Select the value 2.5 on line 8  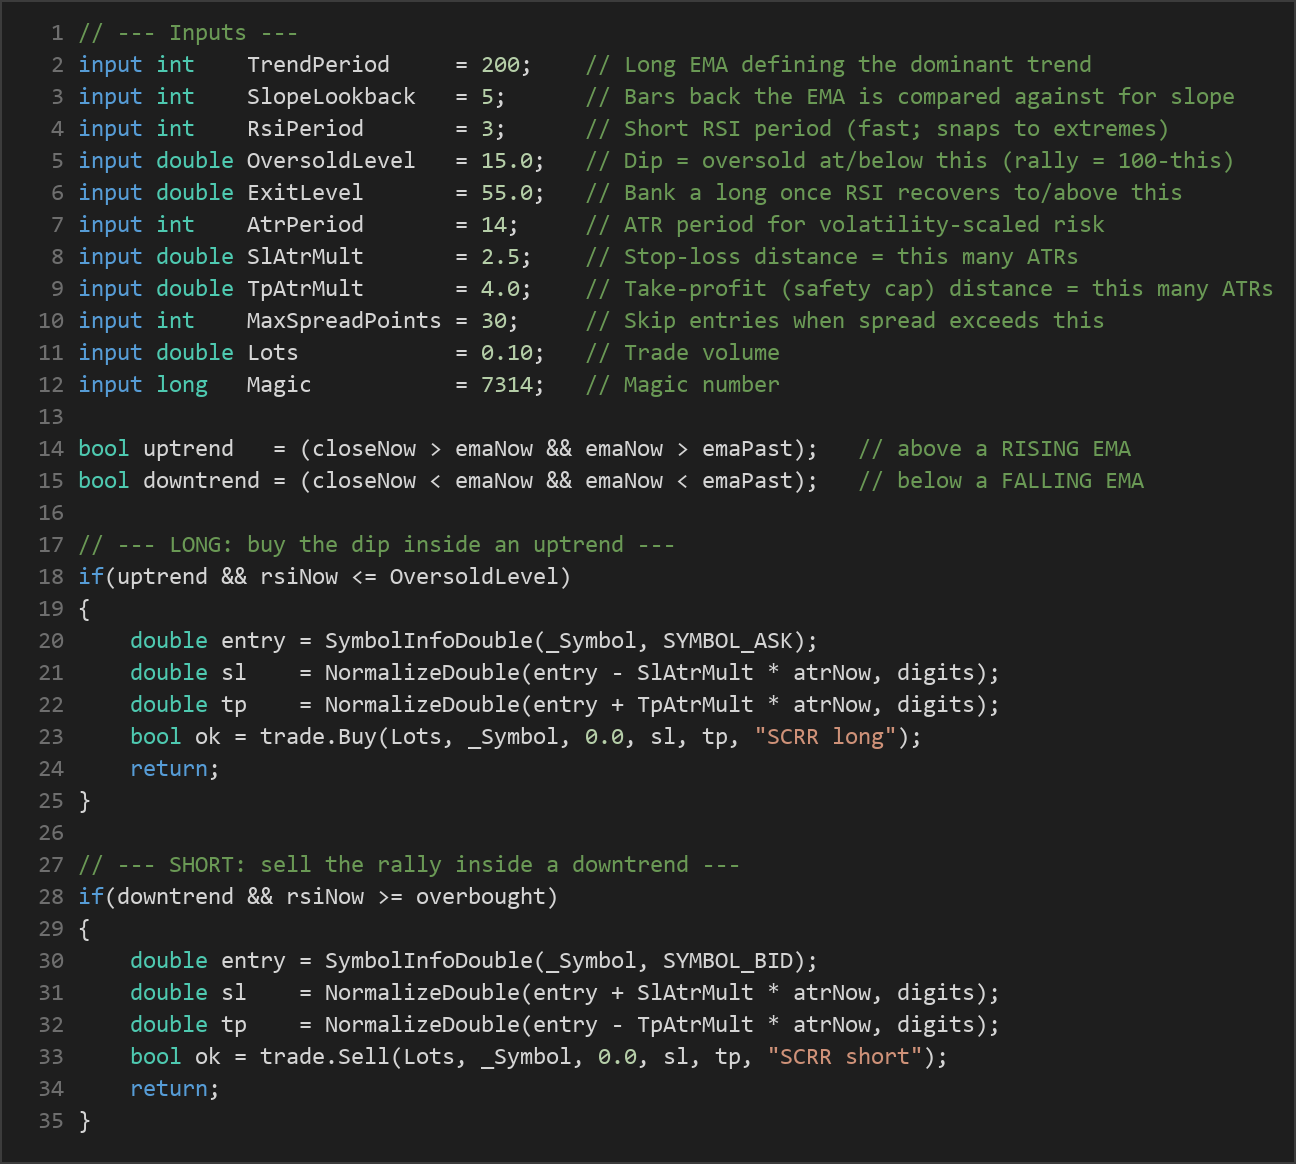tap(500, 257)
